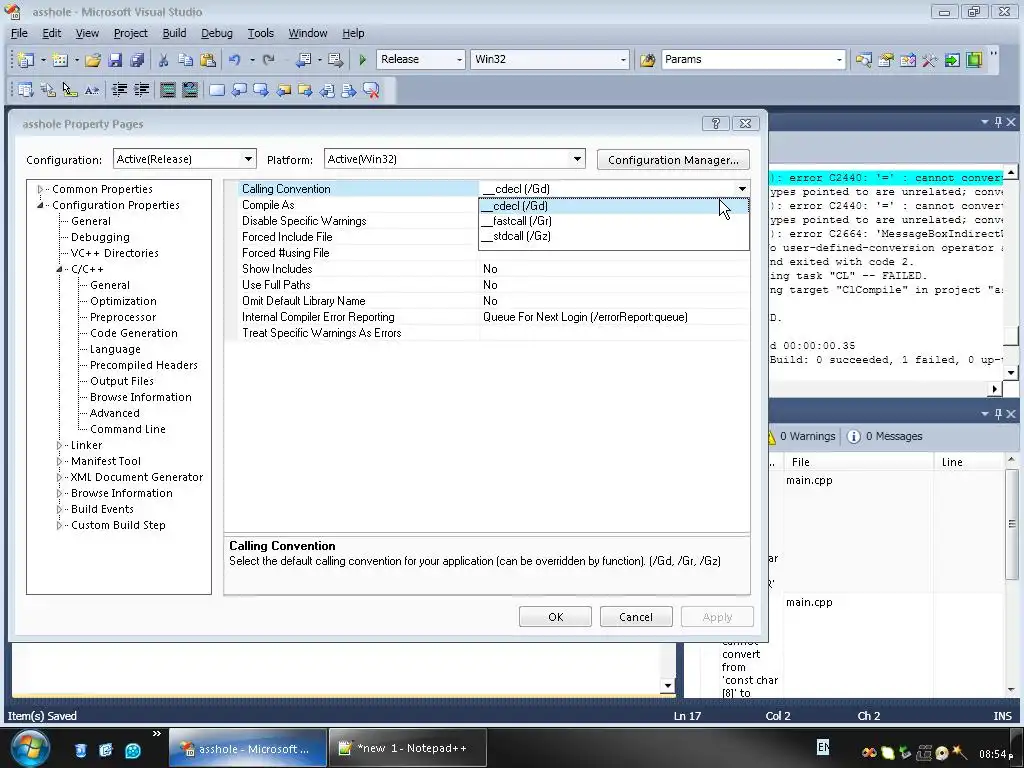Open the Build menu
Viewport: 1024px width, 768px height.
[x=174, y=33]
